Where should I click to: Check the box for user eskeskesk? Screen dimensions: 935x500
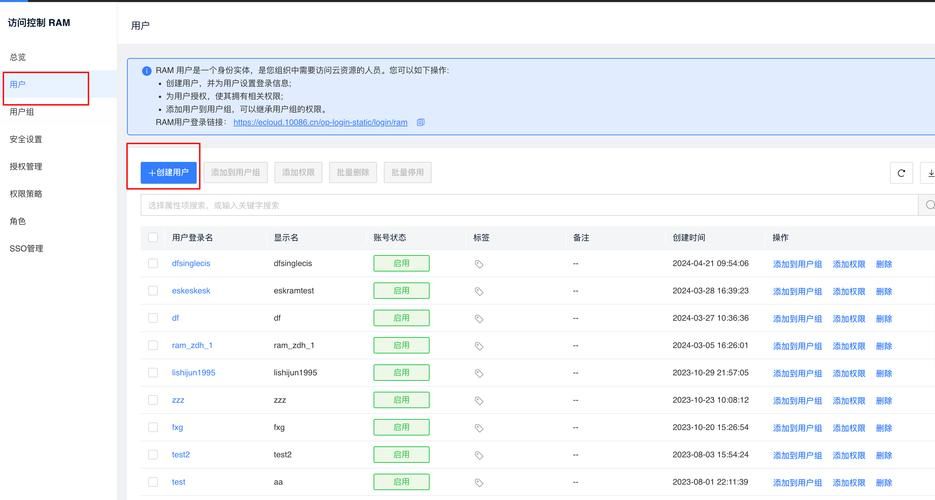click(x=153, y=291)
